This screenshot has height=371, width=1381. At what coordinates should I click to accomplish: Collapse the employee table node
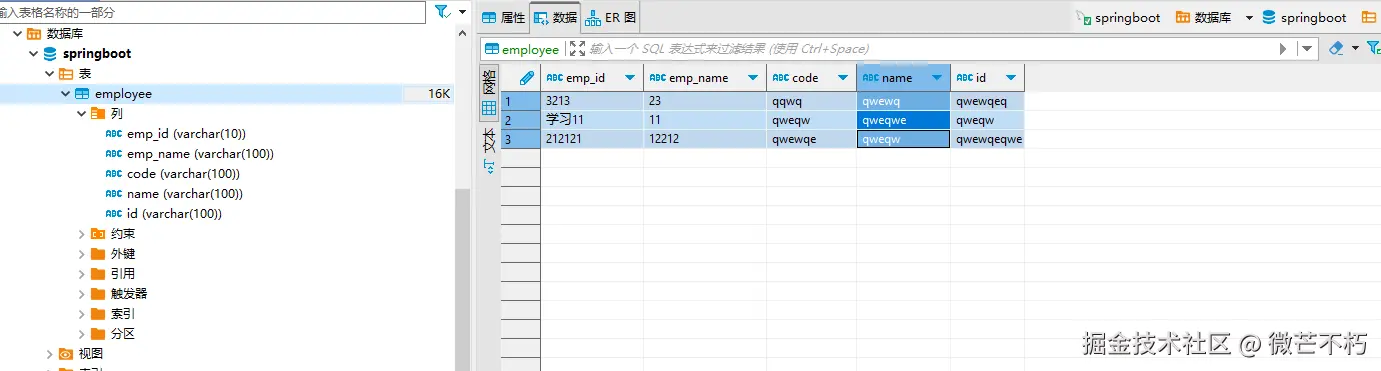pos(65,93)
